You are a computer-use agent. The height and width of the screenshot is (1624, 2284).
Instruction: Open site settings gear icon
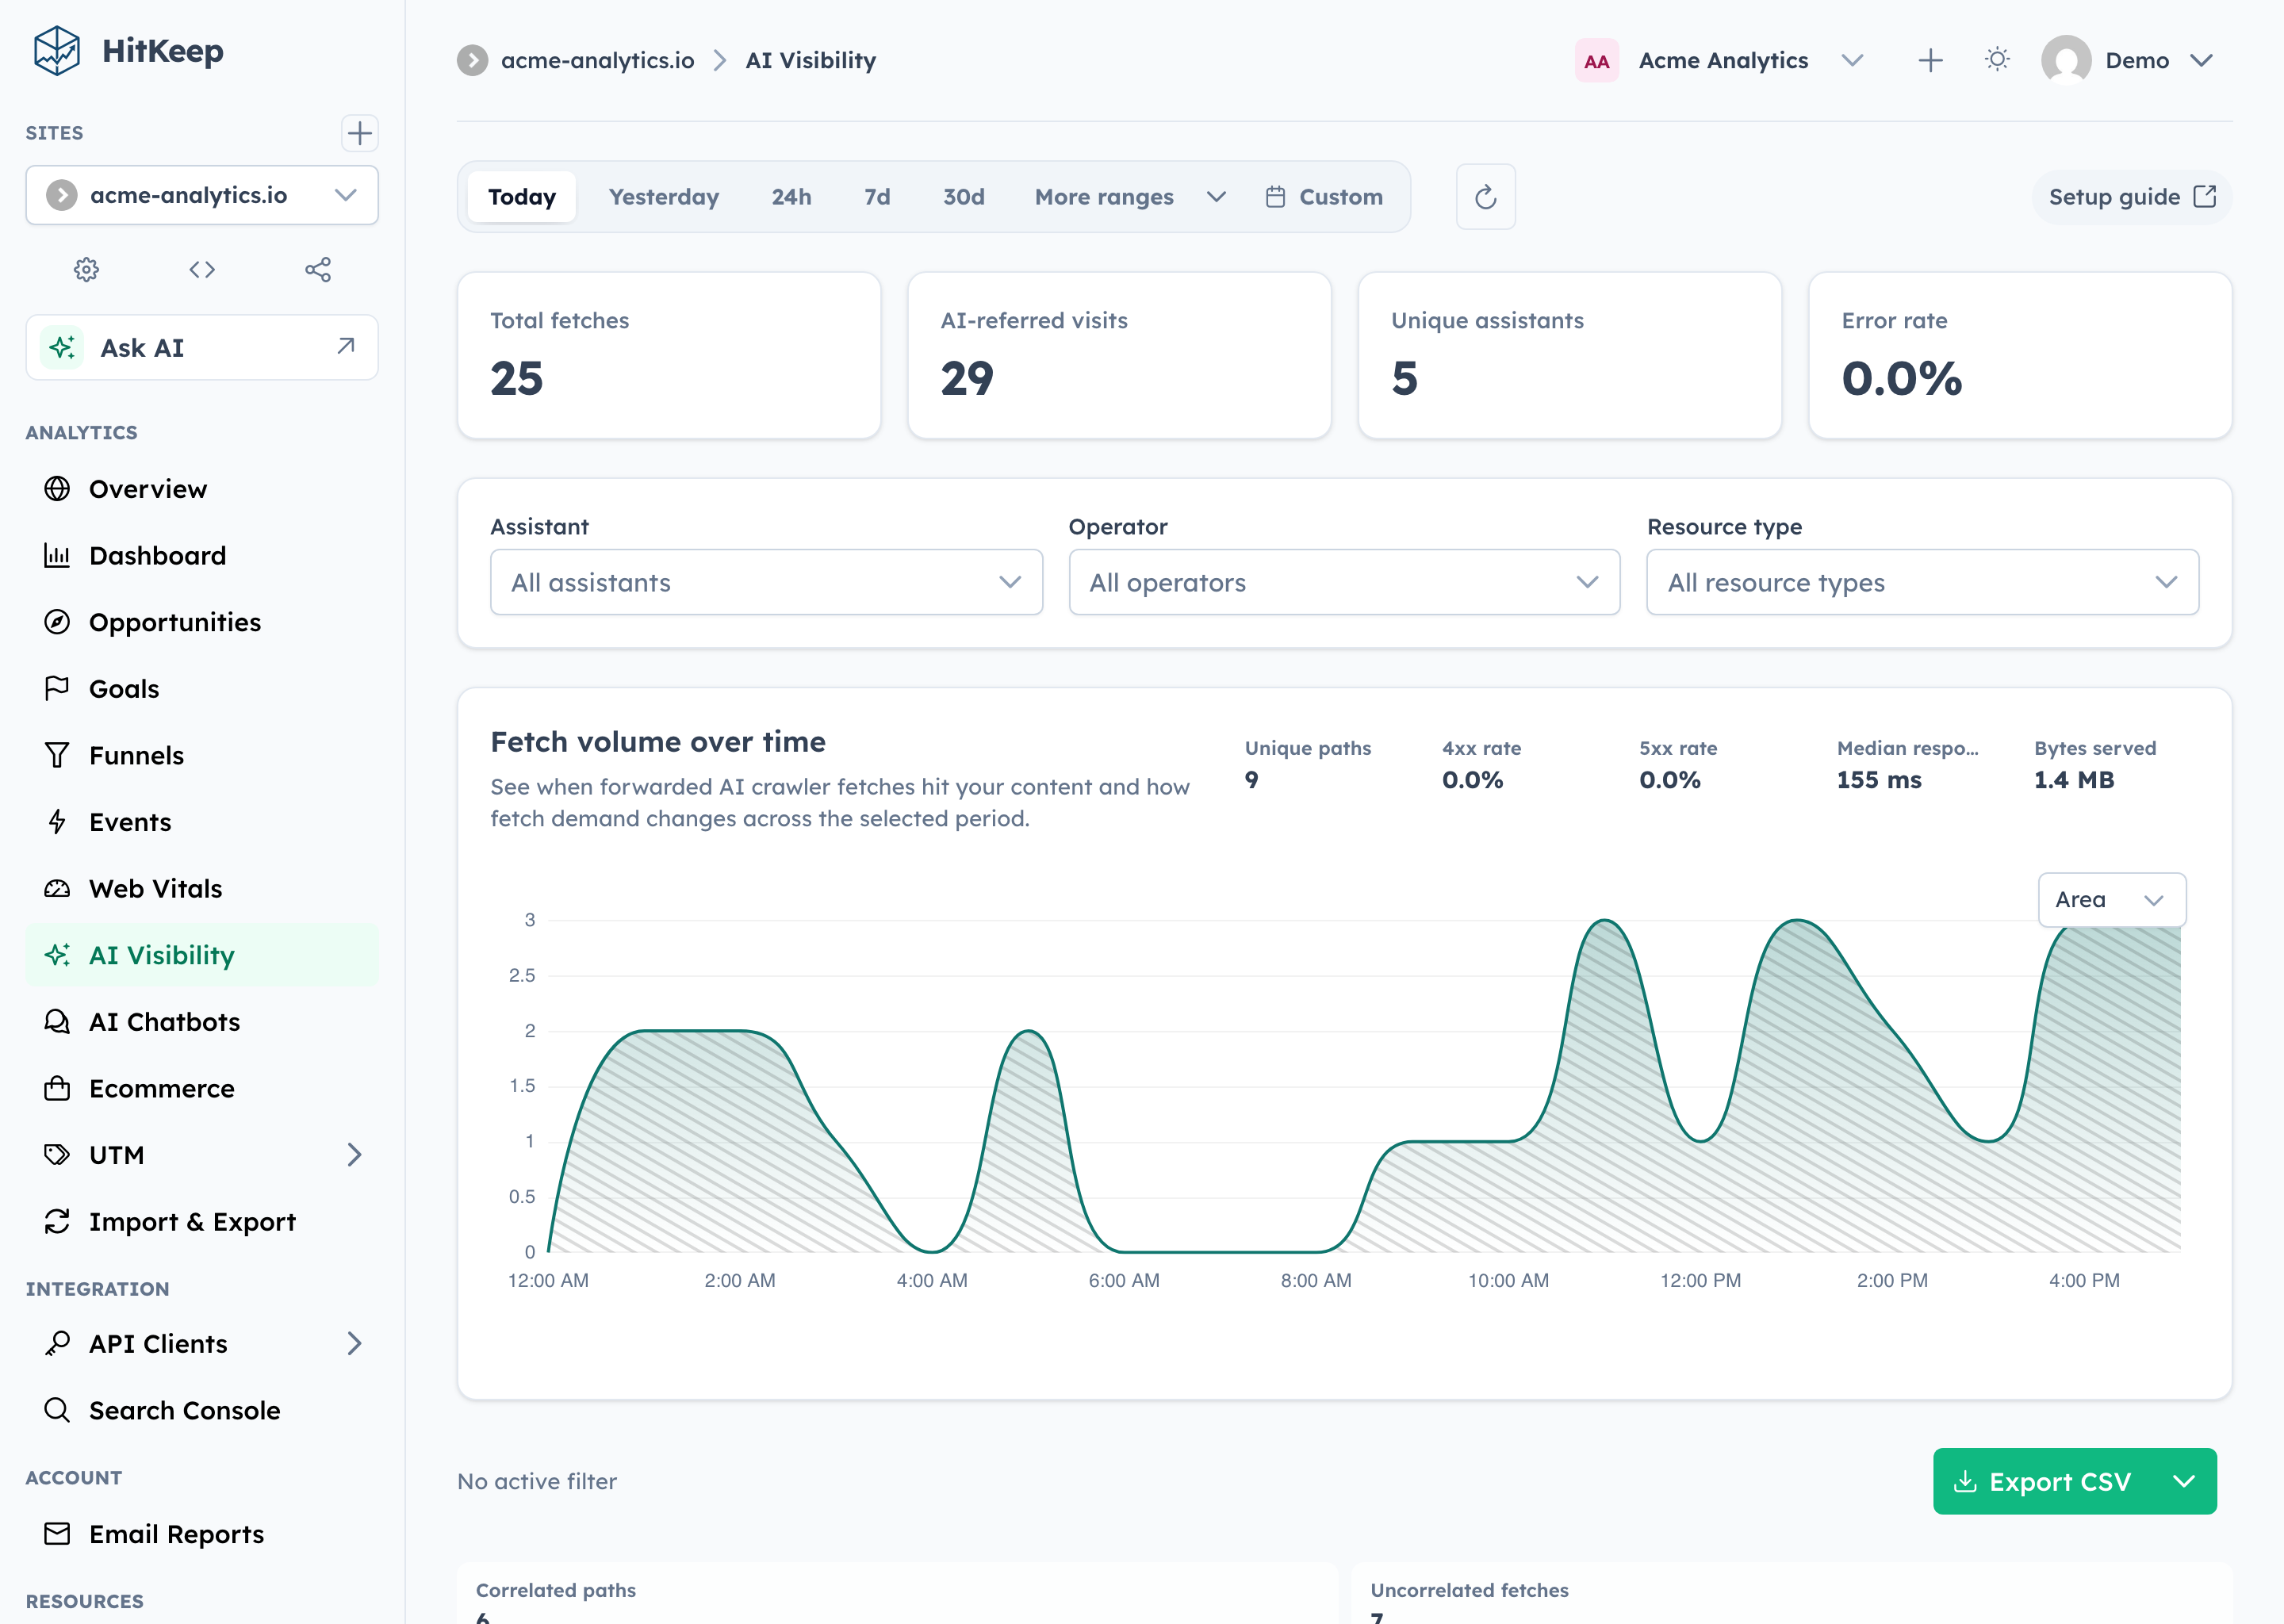[x=86, y=269]
